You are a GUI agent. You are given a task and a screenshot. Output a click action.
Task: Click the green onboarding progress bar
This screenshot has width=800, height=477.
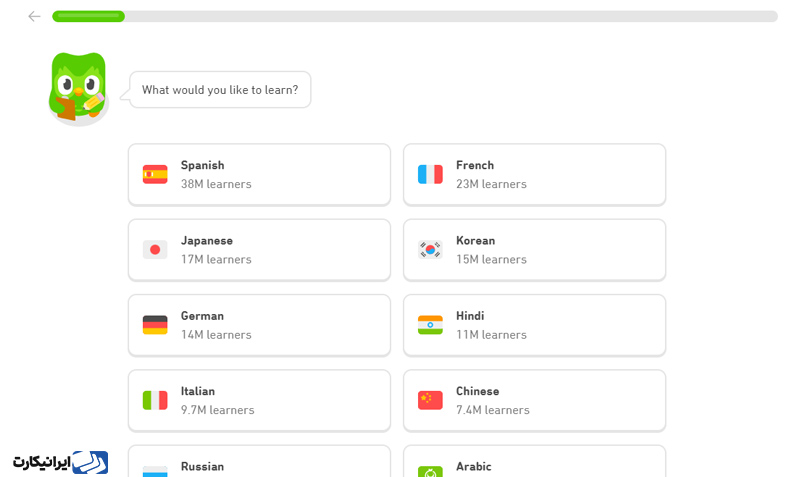pyautogui.click(x=415, y=16)
